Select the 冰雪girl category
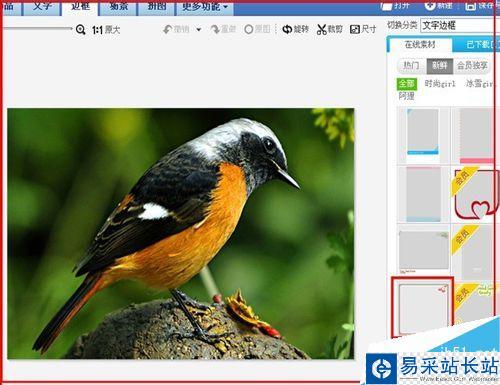 480,84
